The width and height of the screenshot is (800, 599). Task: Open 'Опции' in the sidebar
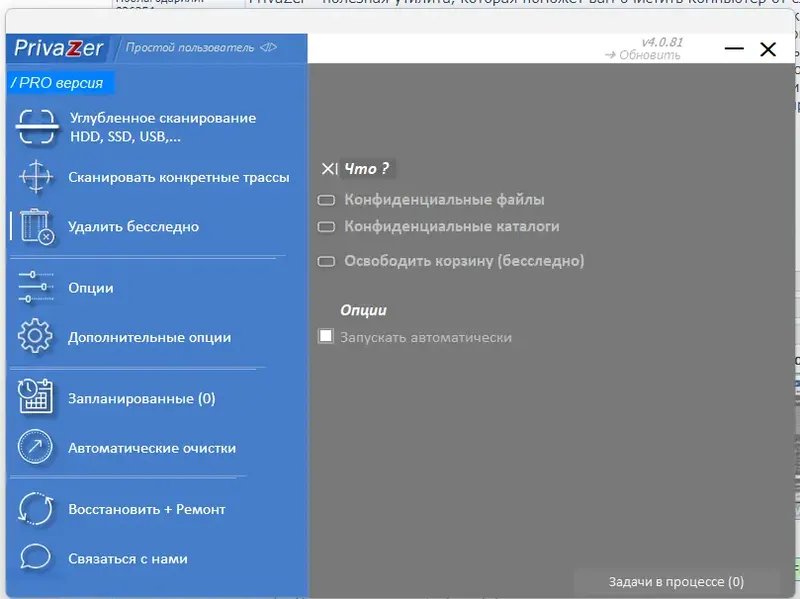coord(91,288)
